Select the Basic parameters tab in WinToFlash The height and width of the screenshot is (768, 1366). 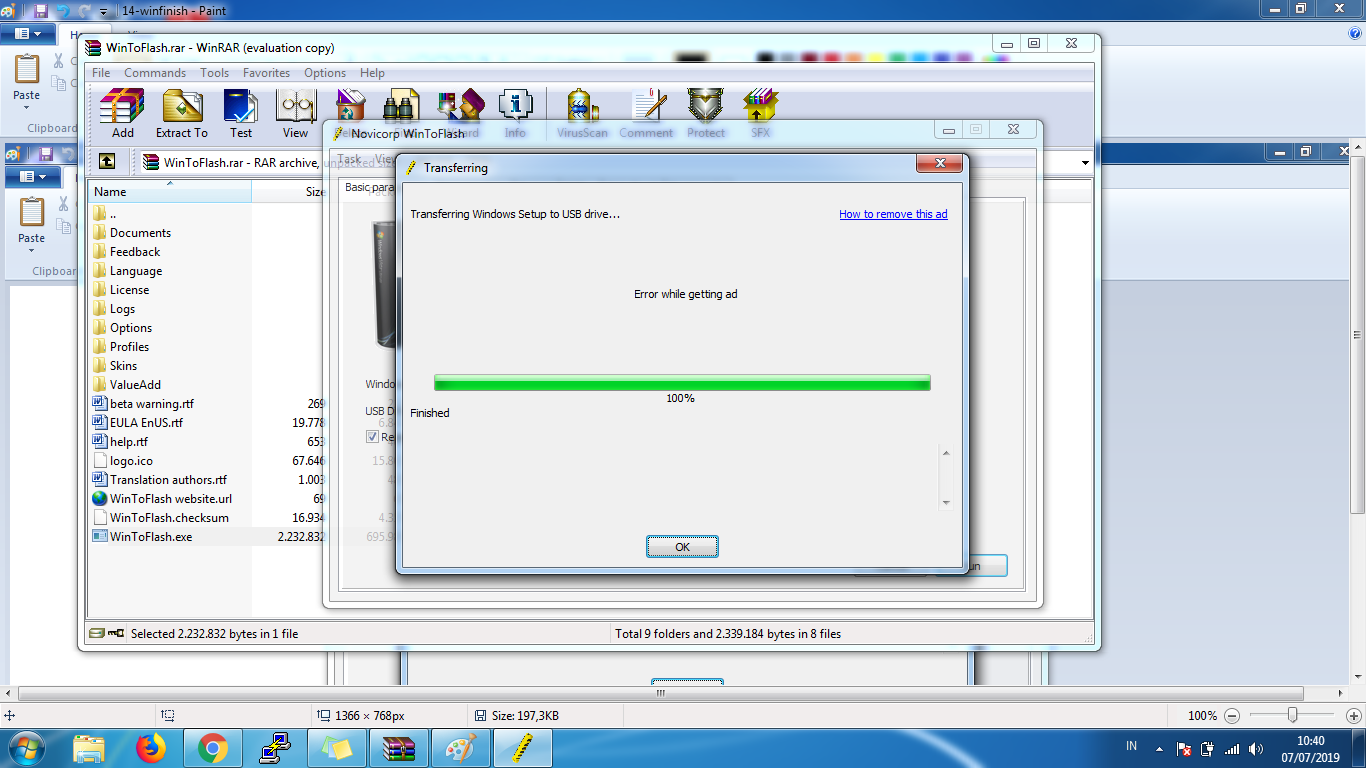click(369, 187)
